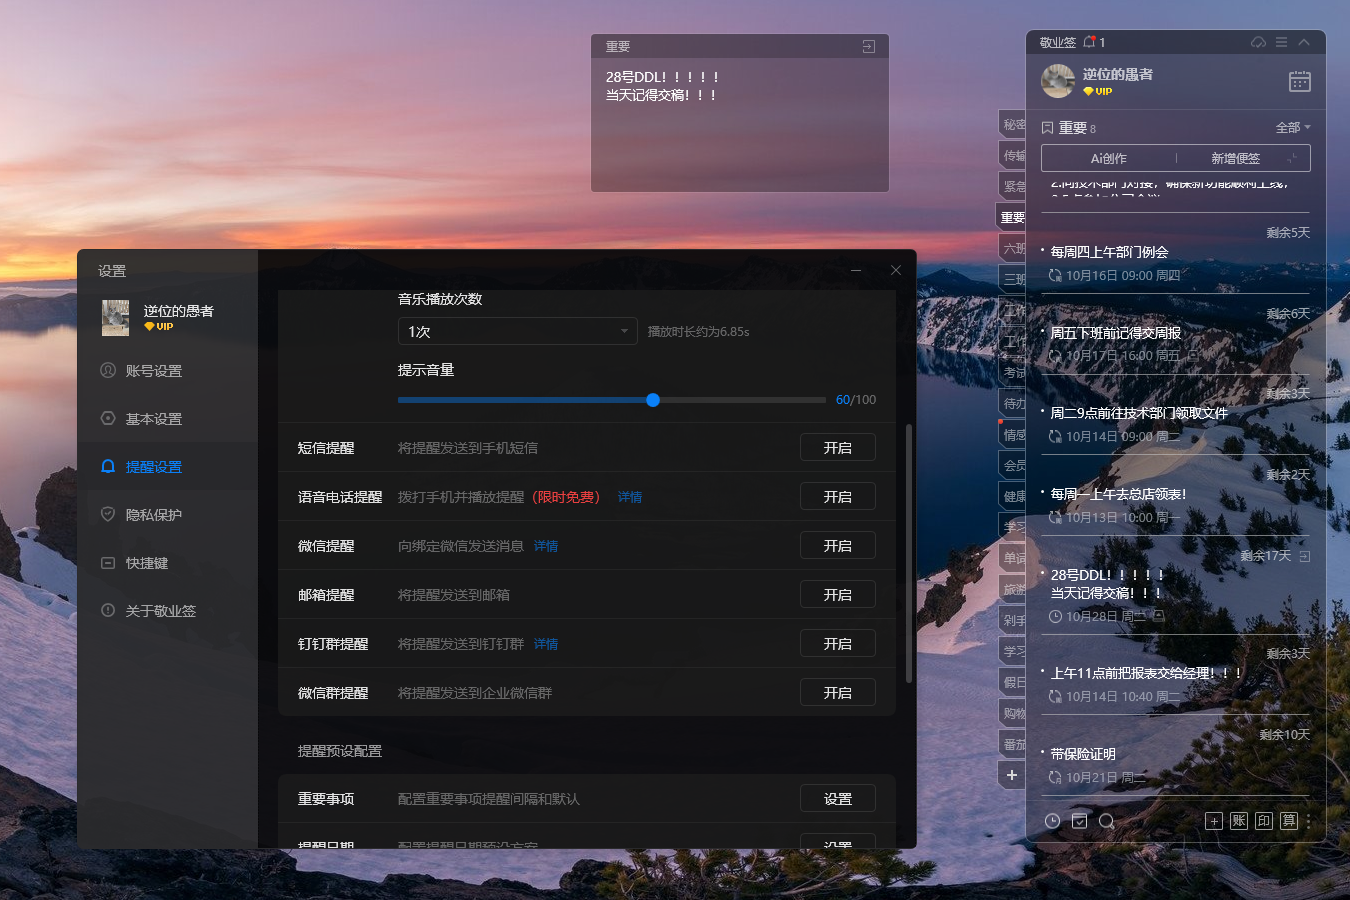The image size is (1350, 900).
Task: Open the notification bell in 敬业签 header
Action: [1089, 42]
